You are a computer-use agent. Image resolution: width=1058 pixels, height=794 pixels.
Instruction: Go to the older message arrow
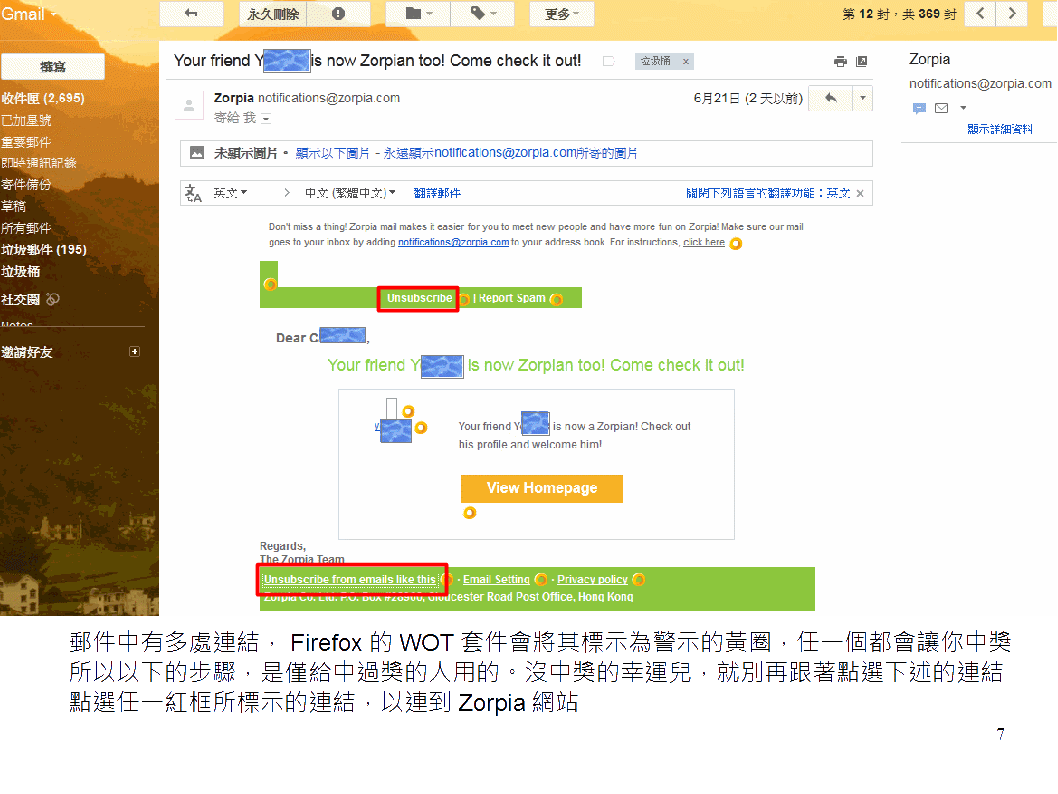click(x=1011, y=13)
